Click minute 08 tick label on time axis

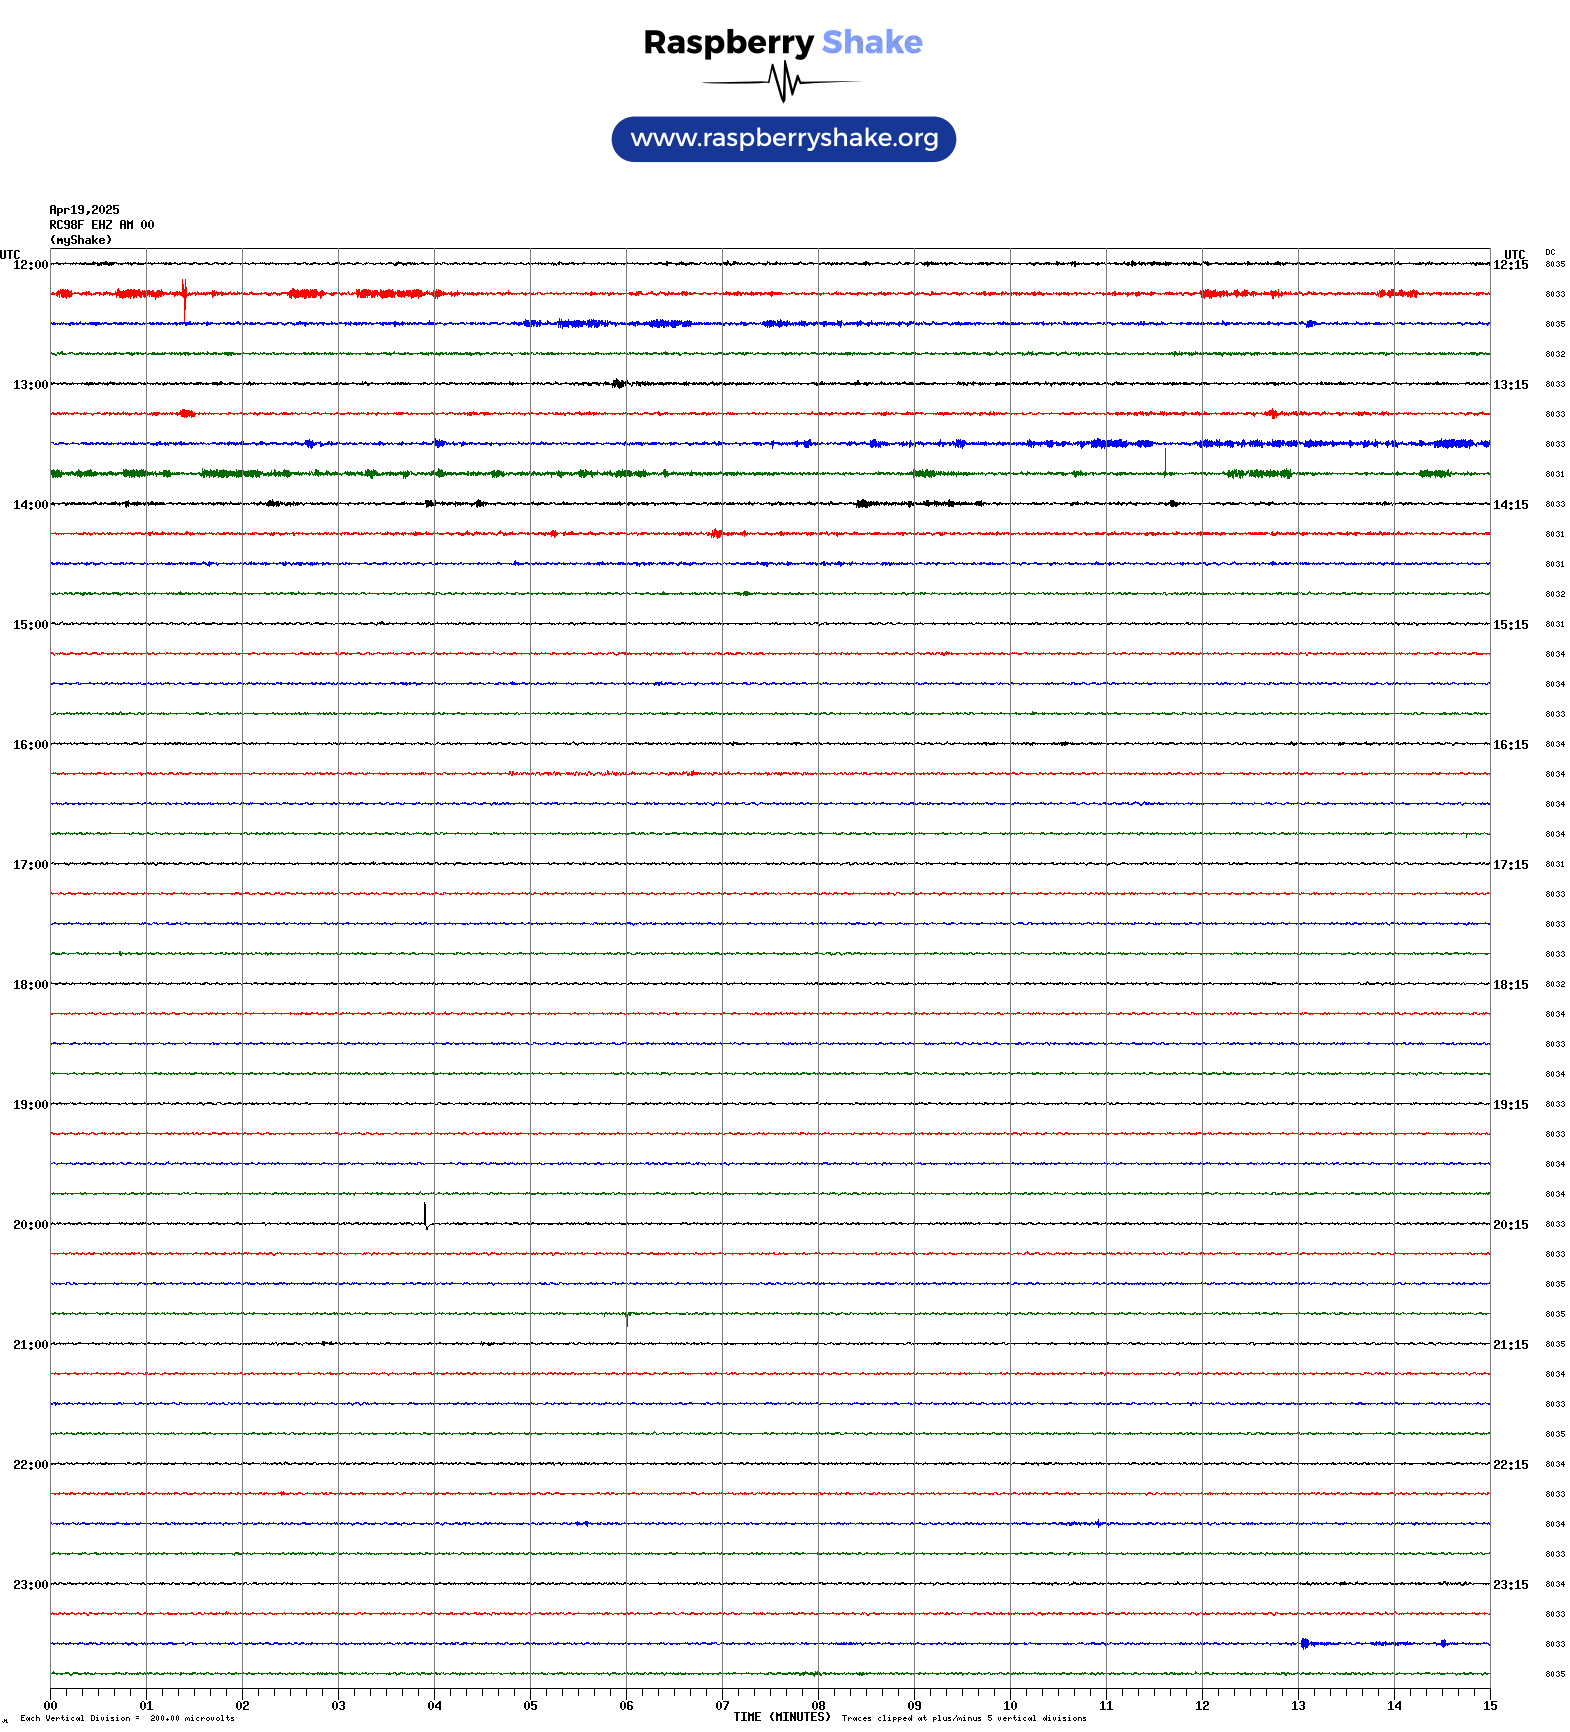point(818,1706)
